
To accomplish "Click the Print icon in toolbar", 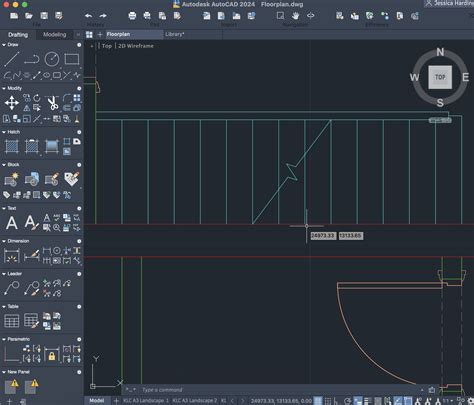I will (x=132, y=16).
